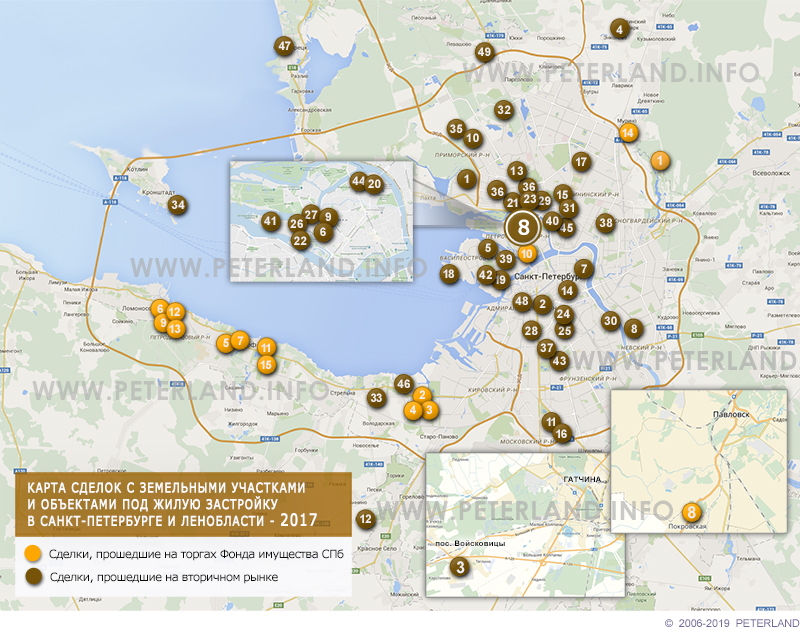Select orange marker 7

pos(240,340)
